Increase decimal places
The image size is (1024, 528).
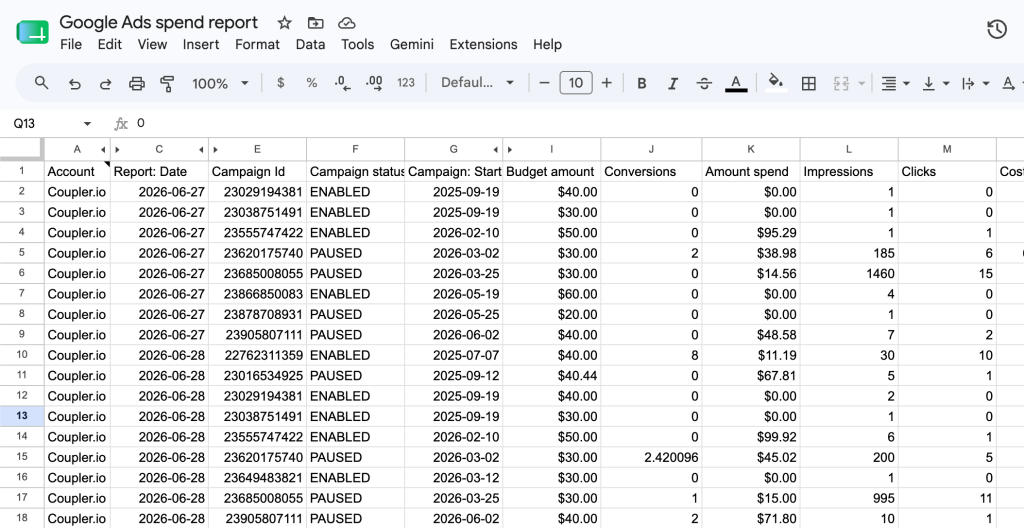pos(374,83)
